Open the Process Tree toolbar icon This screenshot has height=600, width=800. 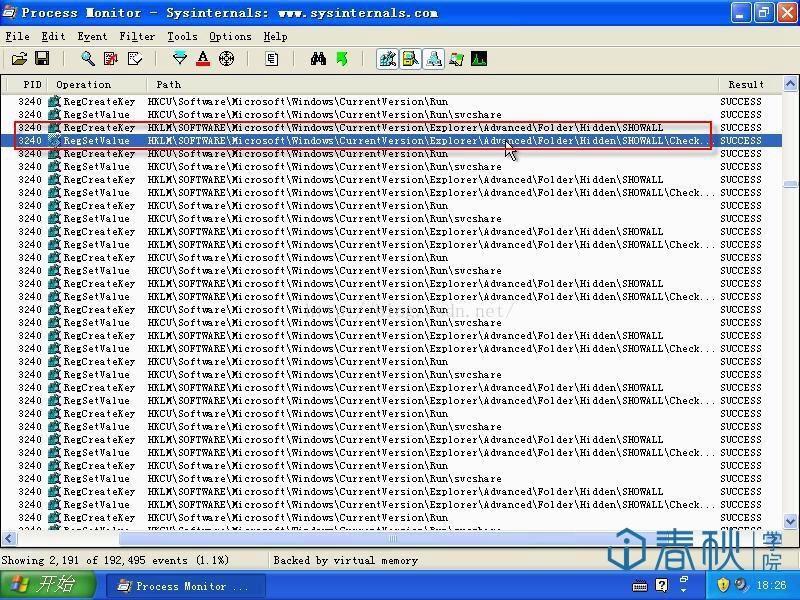pos(272,59)
